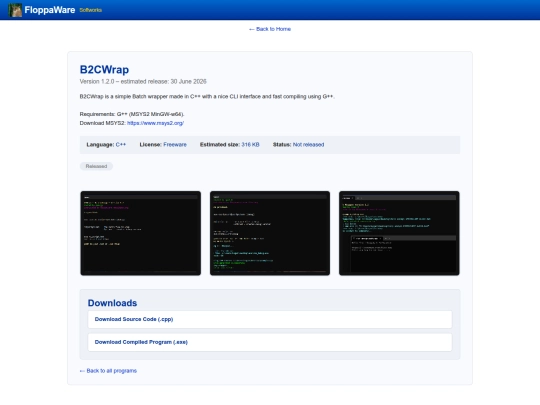
Task: Click the Version 1.2.0 release date text
Action: [x=143, y=82]
